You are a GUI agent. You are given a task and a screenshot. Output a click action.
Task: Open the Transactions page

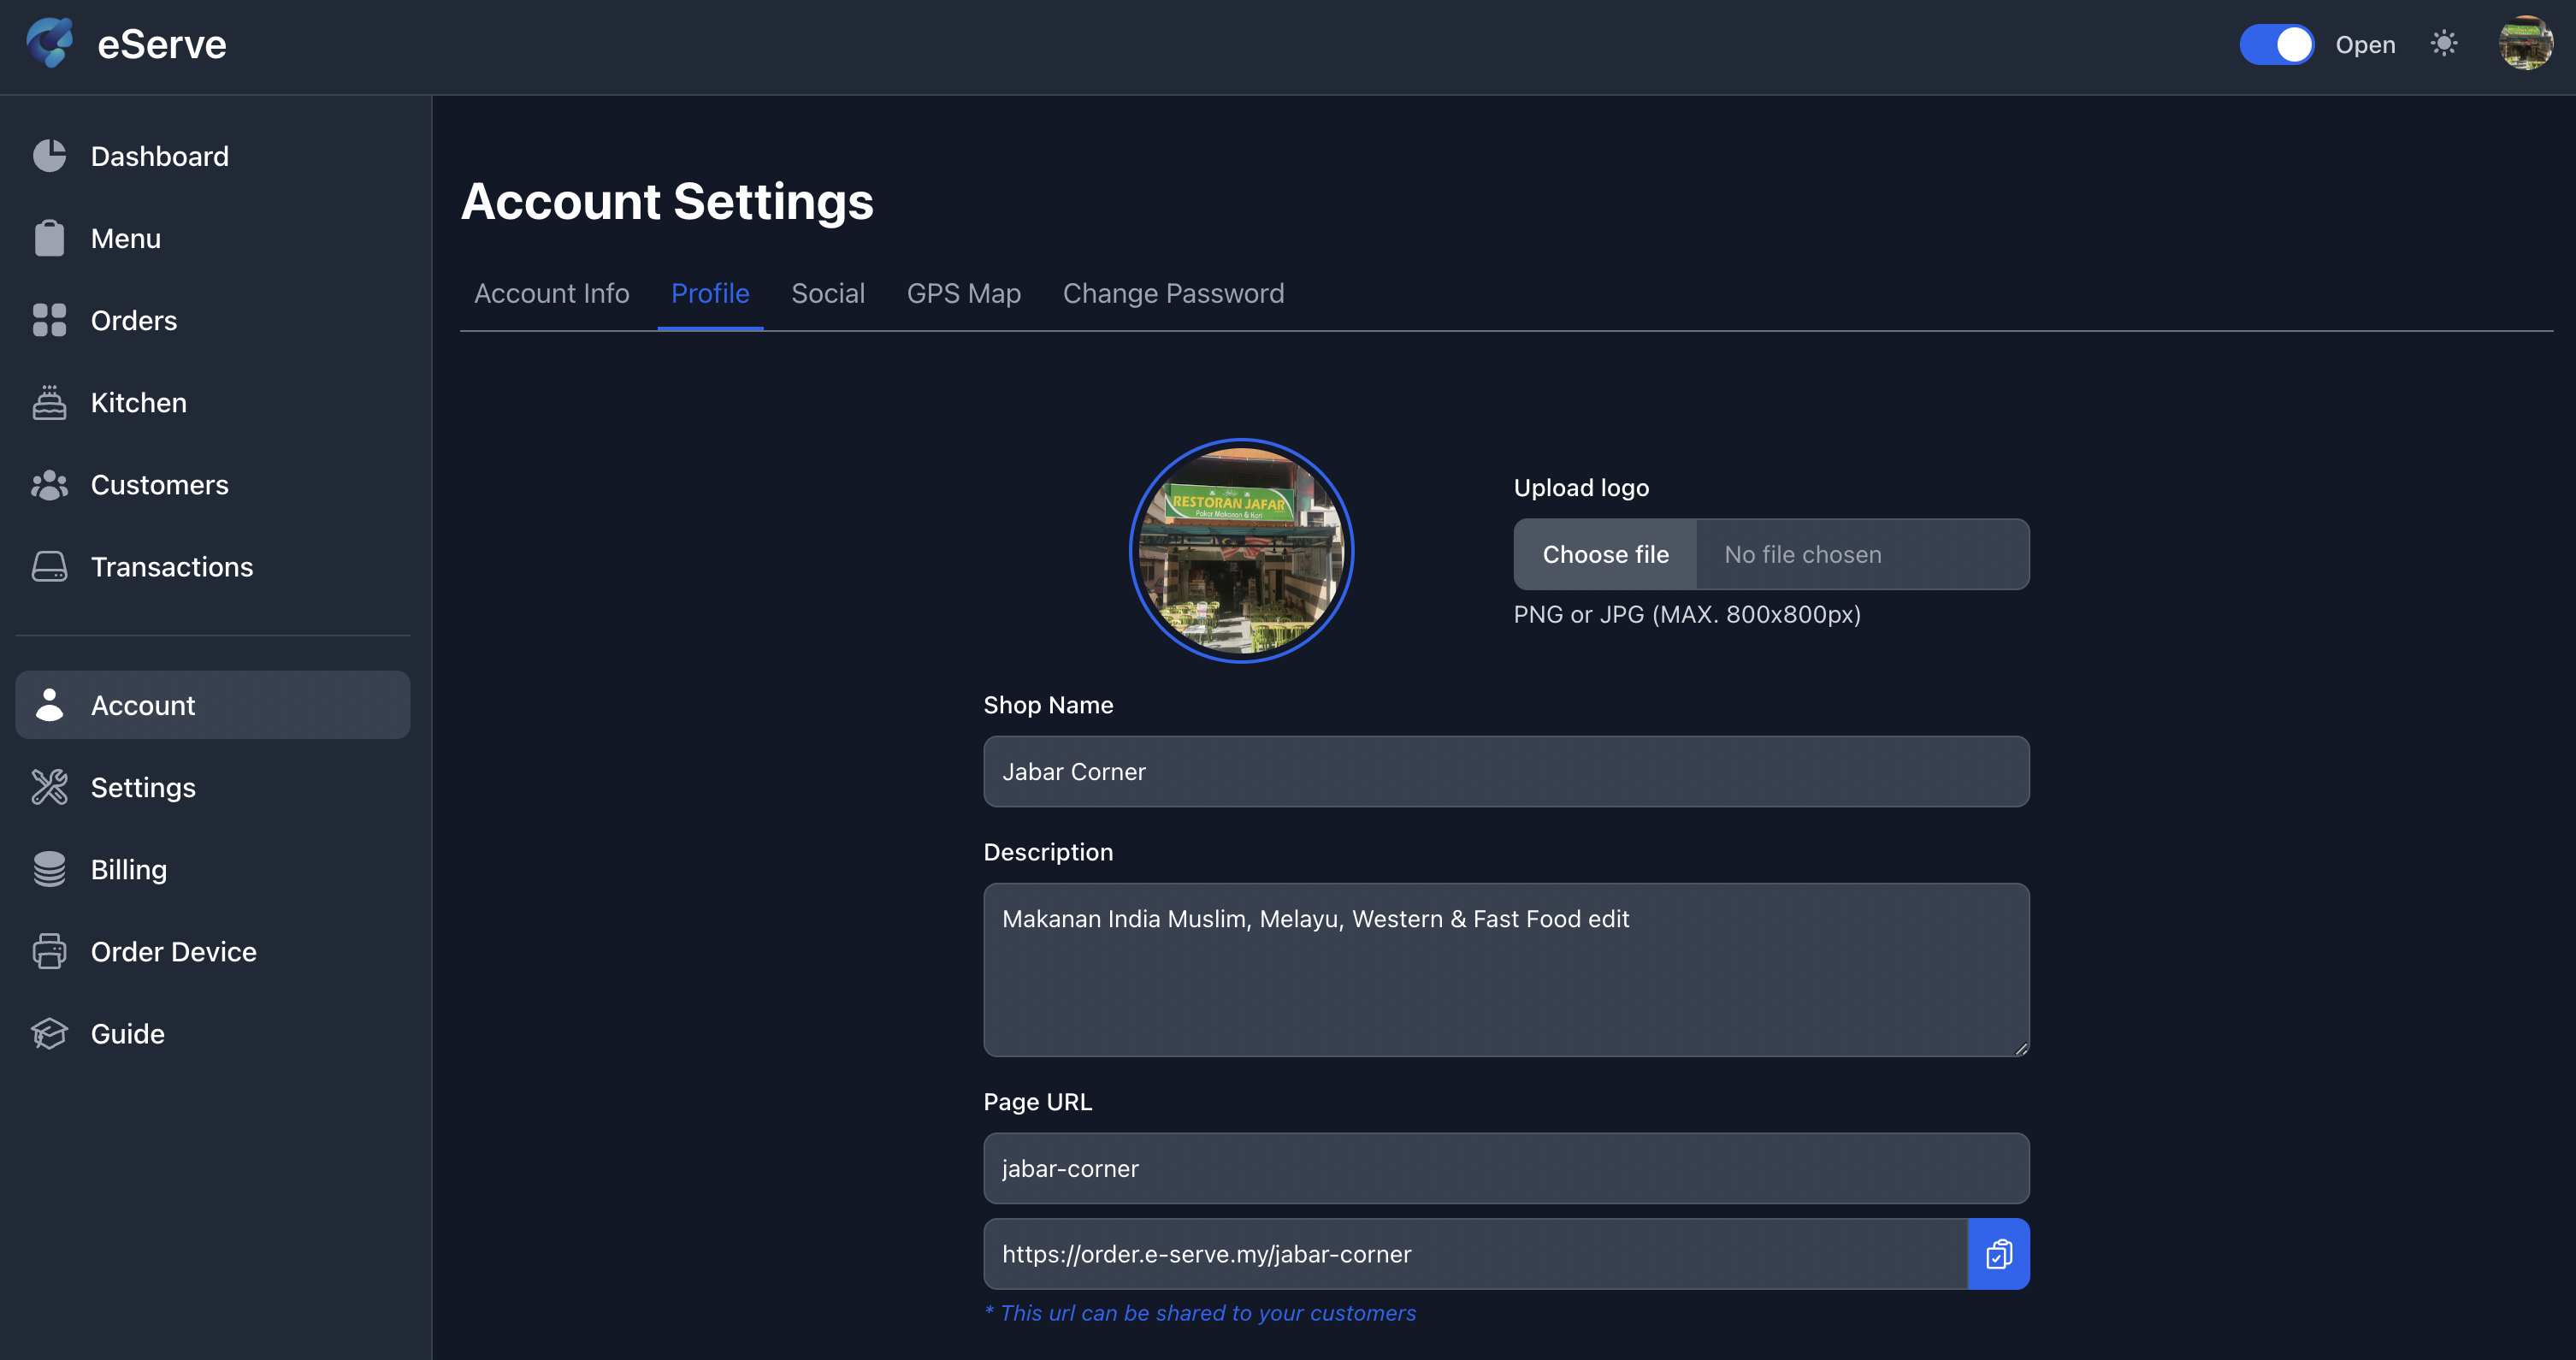pos(172,567)
